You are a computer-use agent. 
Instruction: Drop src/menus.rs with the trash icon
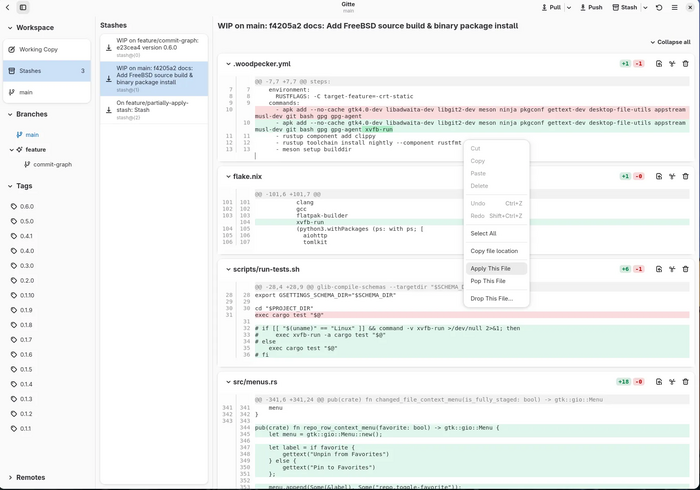[686, 382]
